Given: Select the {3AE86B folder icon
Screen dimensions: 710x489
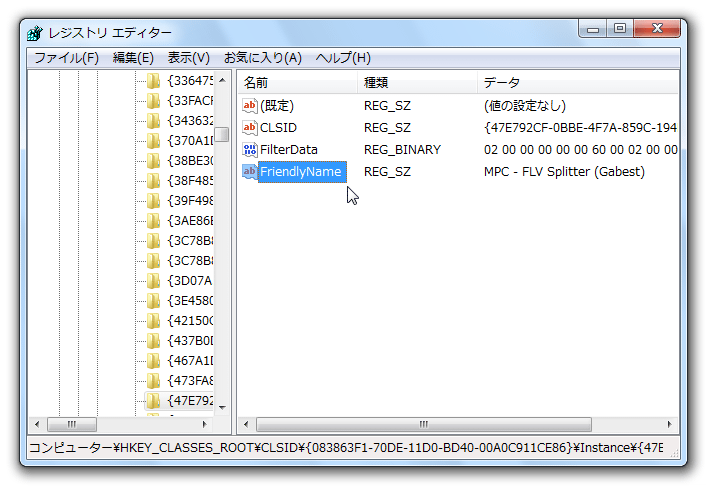Looking at the screenshot, I should [154, 221].
